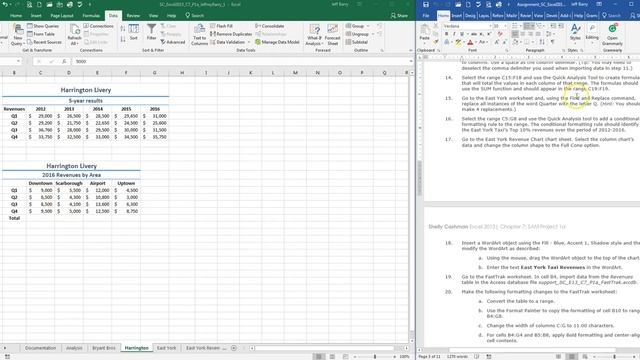Click Format Painter in Word Clipboard group
Screen dimensions: 640x360
tap(436, 42)
